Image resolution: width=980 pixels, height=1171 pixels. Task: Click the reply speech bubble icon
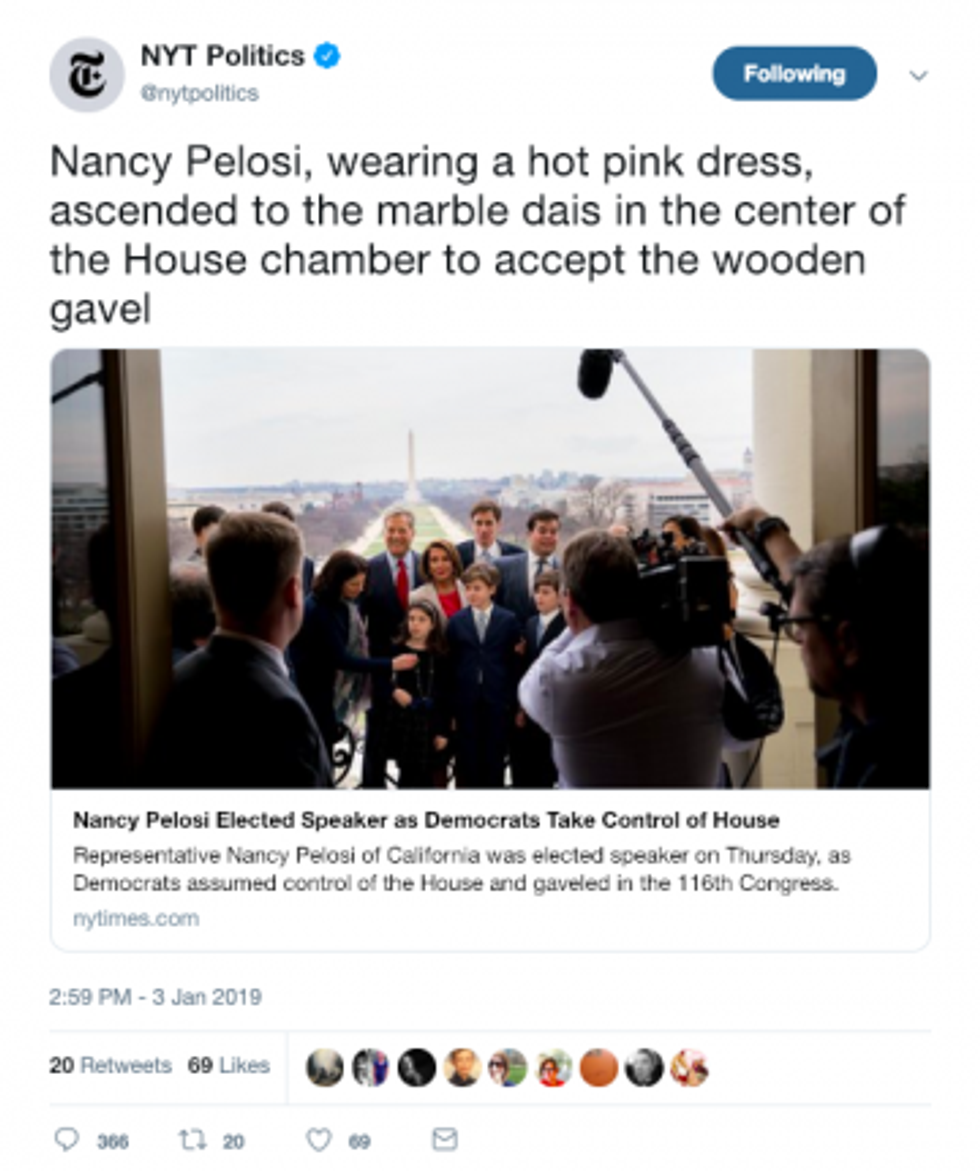(66, 1139)
